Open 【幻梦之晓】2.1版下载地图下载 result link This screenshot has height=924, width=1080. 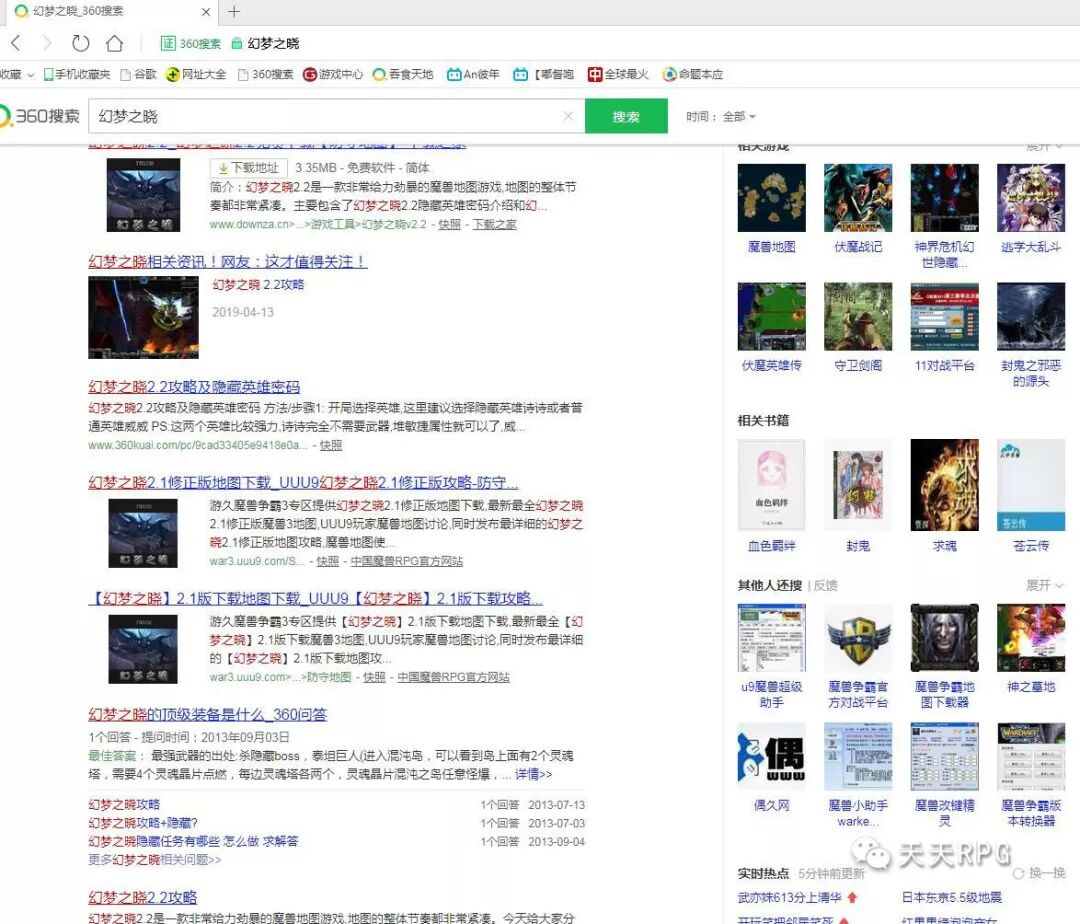click(x=315, y=598)
